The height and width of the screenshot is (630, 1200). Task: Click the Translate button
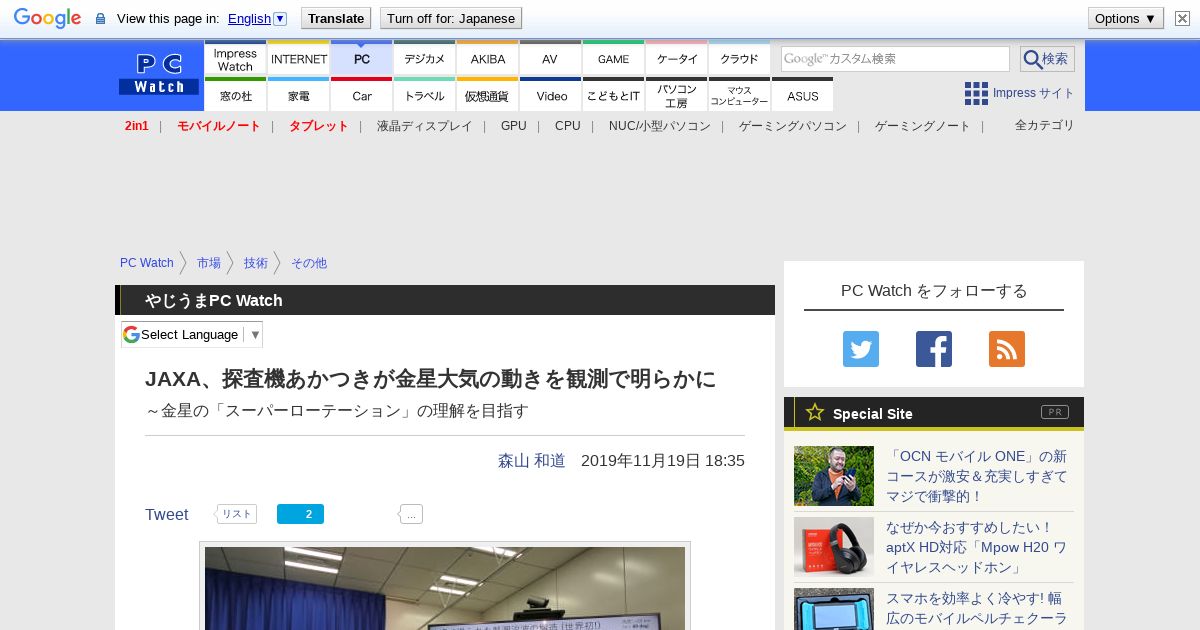(336, 18)
